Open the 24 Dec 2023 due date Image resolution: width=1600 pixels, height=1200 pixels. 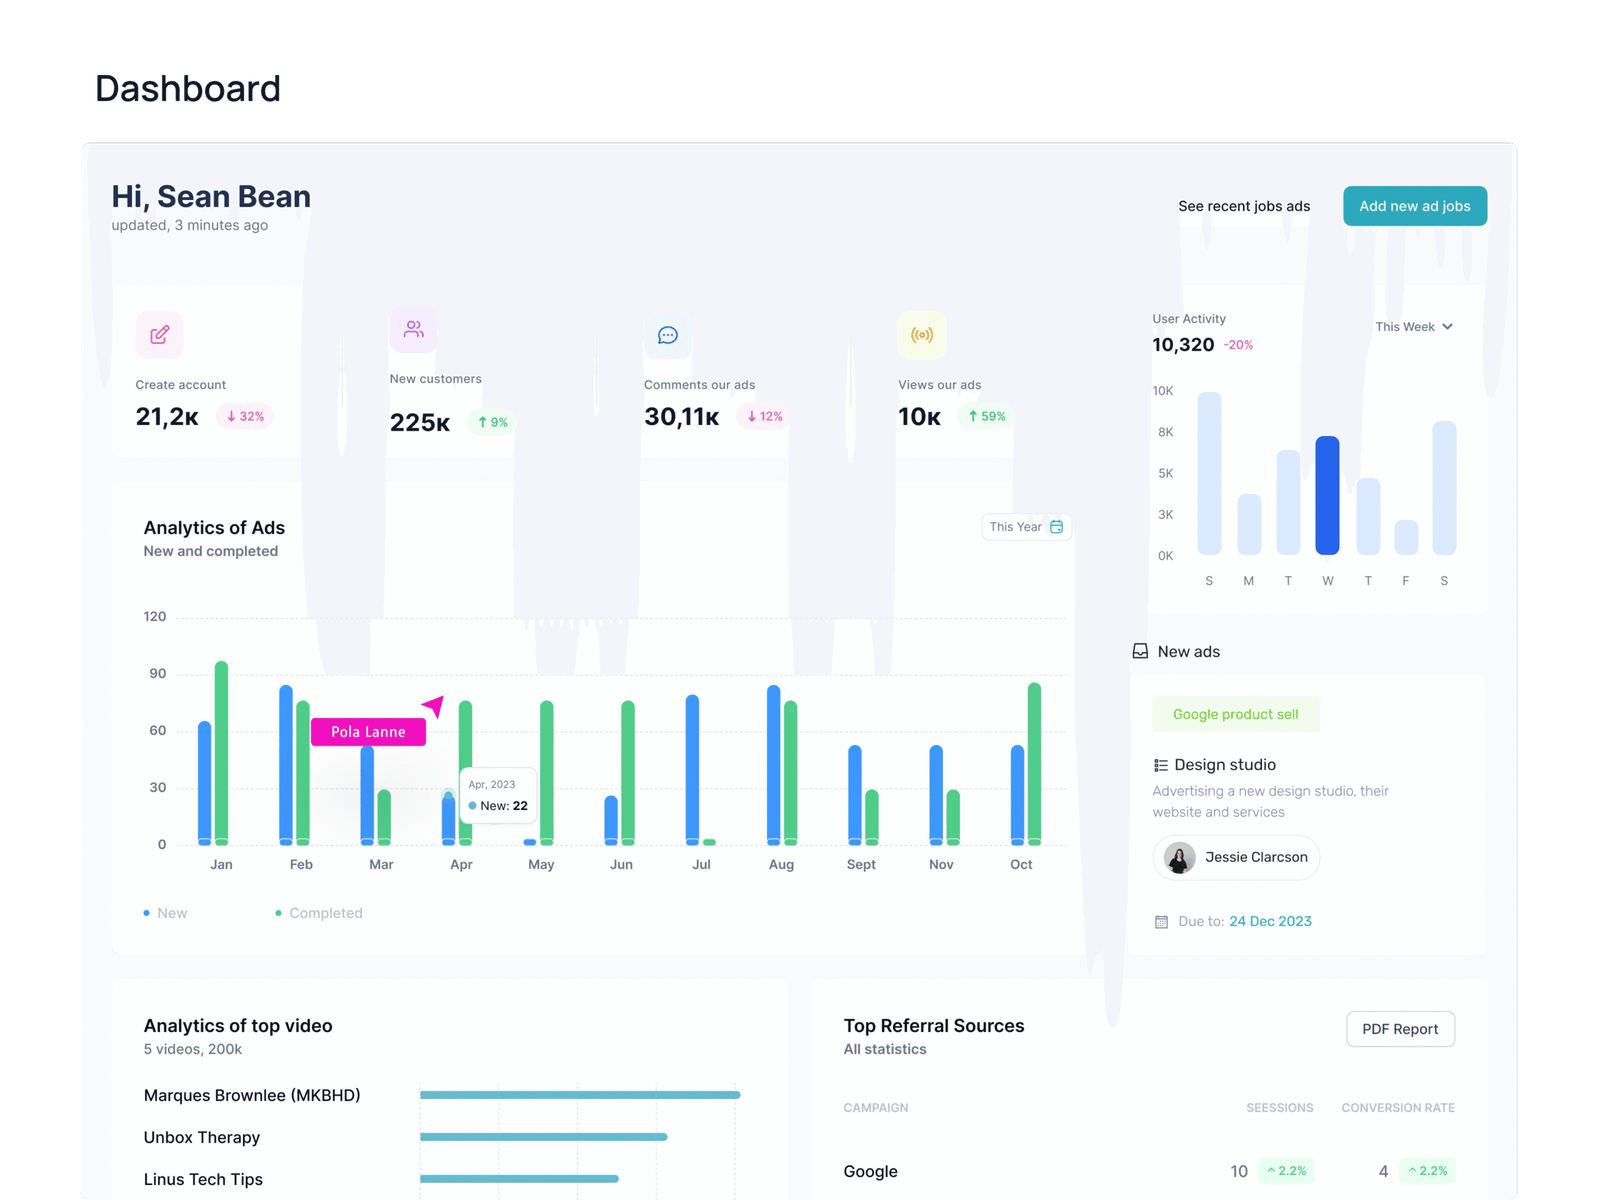click(1270, 922)
